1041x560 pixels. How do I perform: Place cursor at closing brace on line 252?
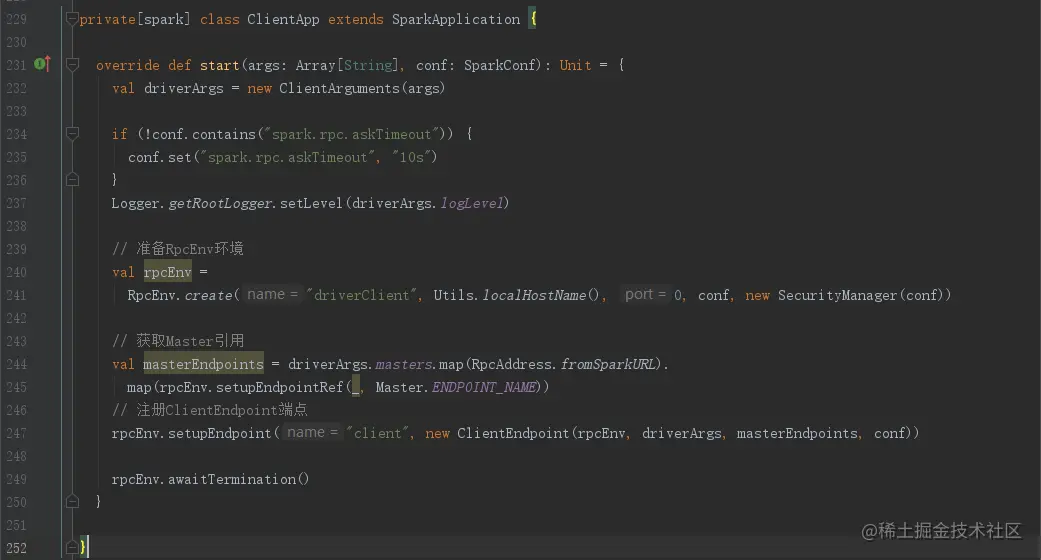pyautogui.click(x=83, y=547)
